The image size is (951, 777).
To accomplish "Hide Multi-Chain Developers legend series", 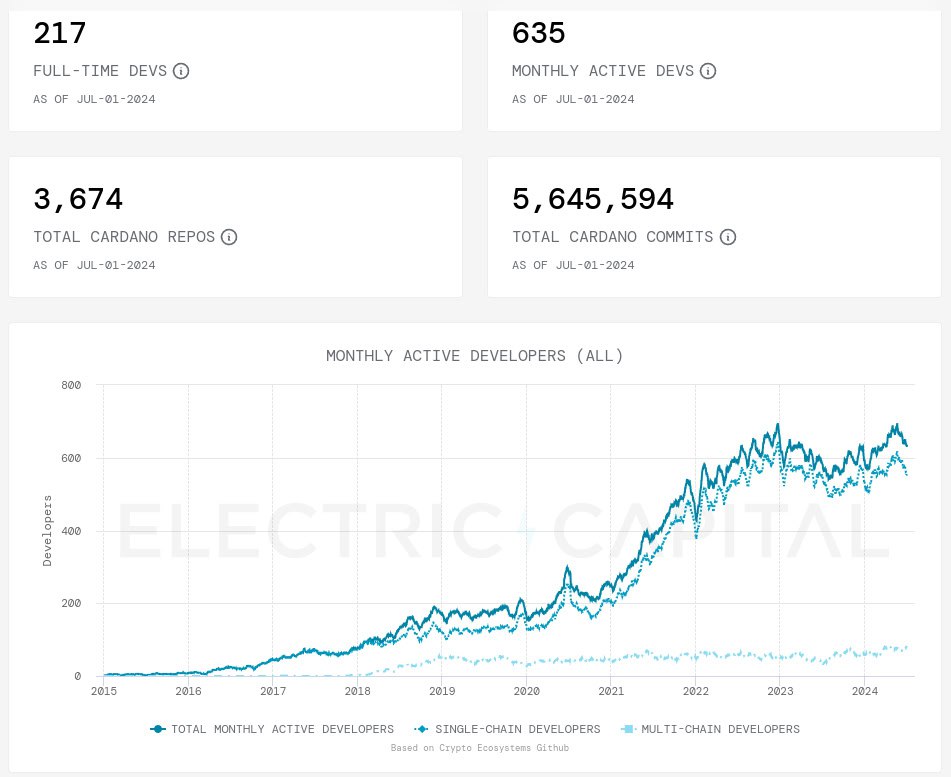I will point(720,729).
